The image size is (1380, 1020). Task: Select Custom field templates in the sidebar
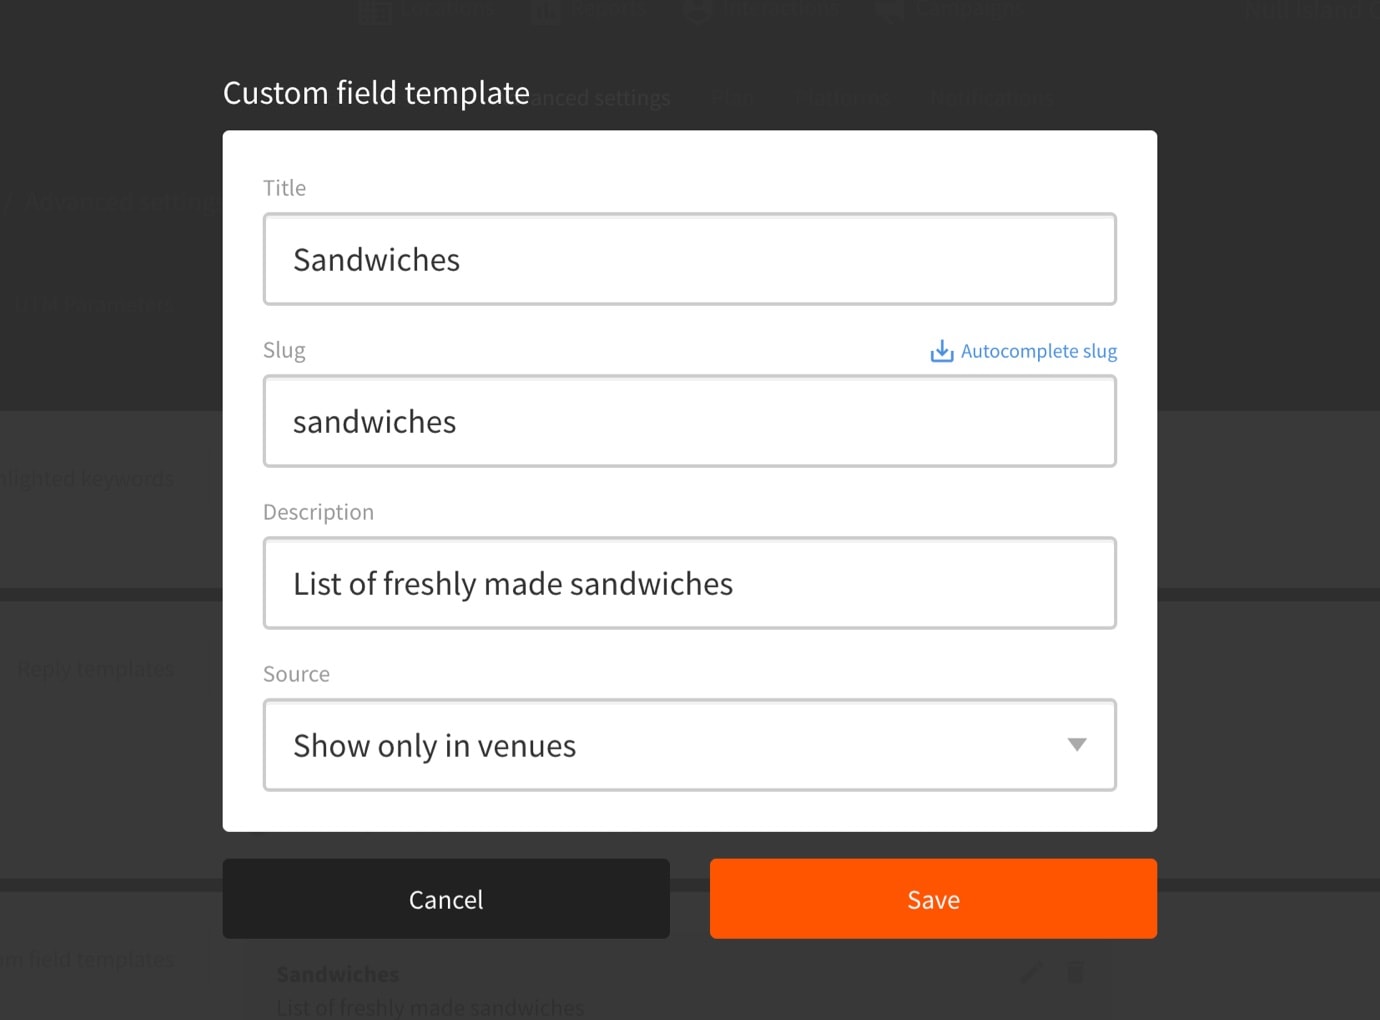(x=88, y=959)
